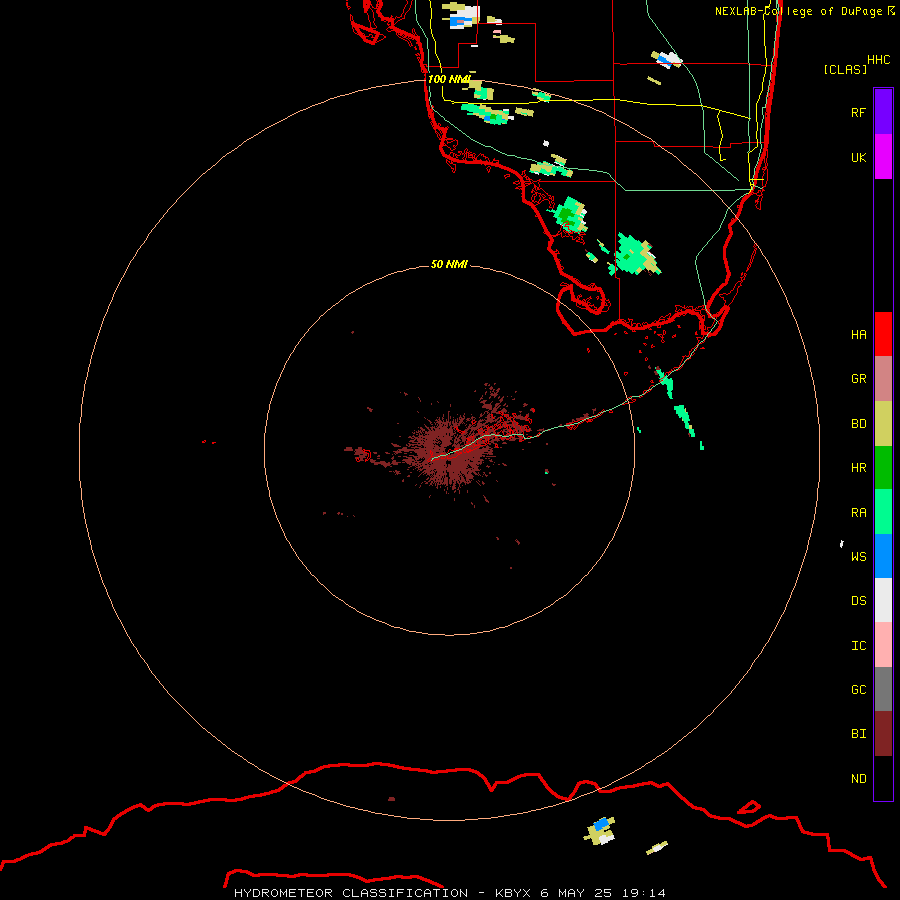Select the BD yellow legend block
The width and height of the screenshot is (900, 900).
(883, 424)
